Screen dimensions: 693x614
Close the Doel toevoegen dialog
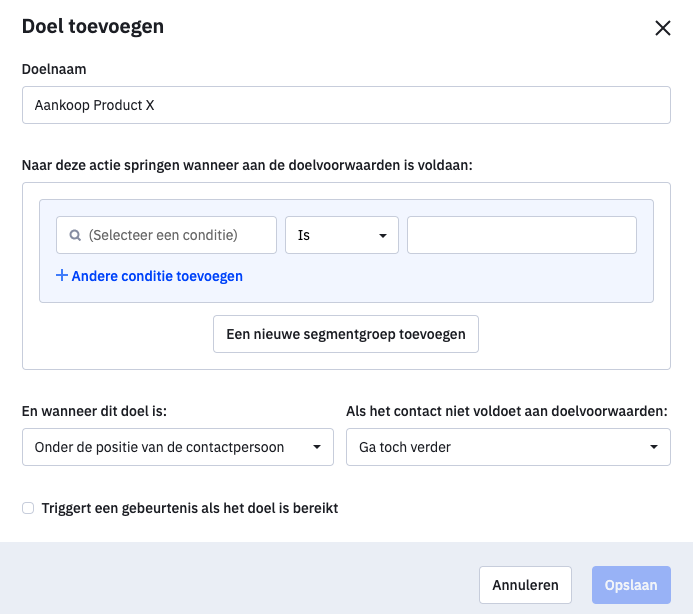(663, 28)
